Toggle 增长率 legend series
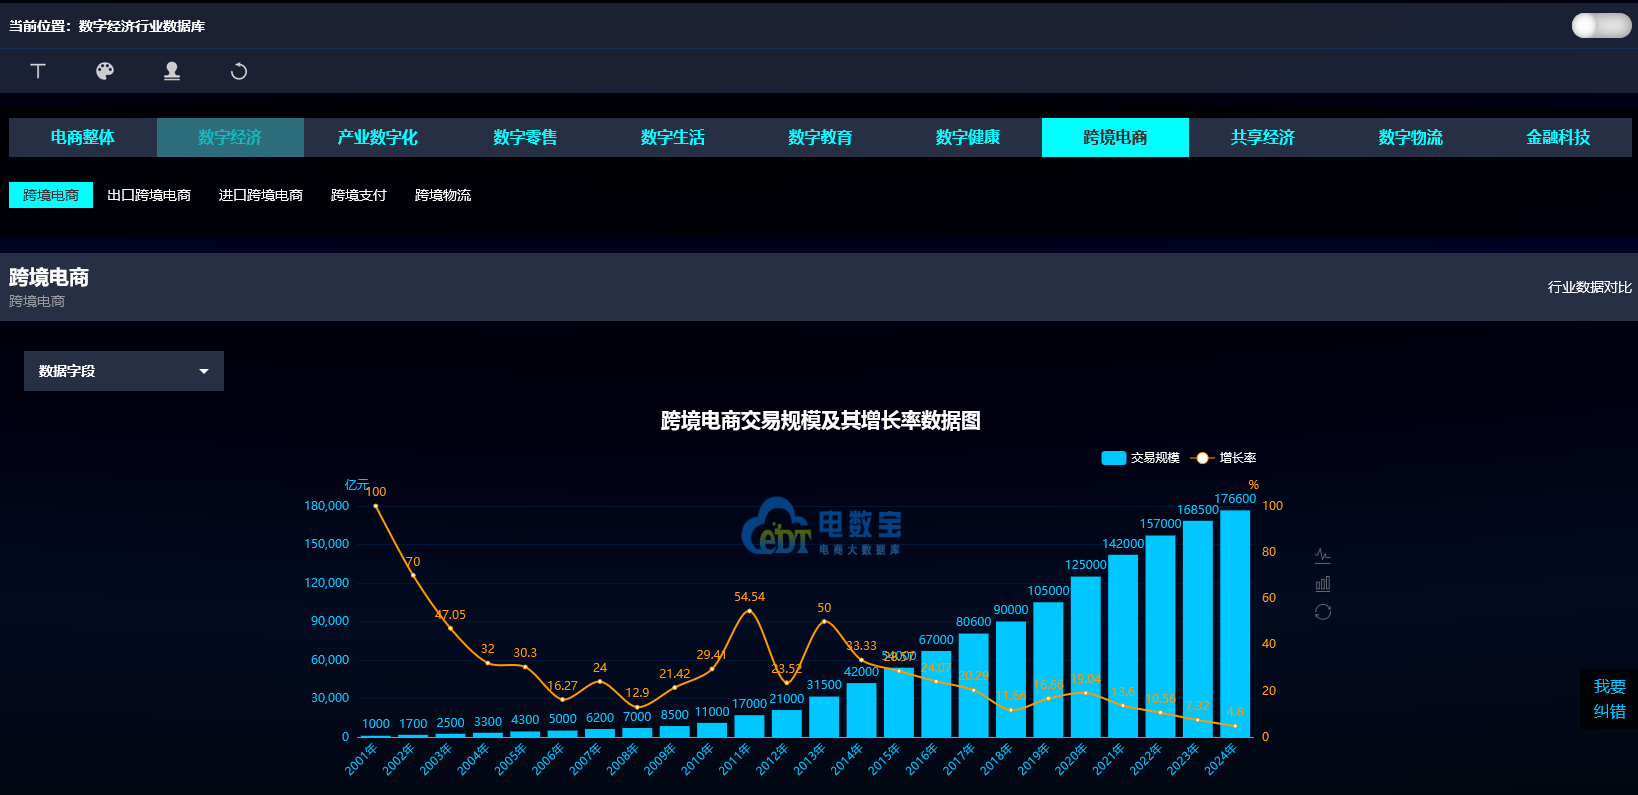The width and height of the screenshot is (1638, 795). [1223, 458]
